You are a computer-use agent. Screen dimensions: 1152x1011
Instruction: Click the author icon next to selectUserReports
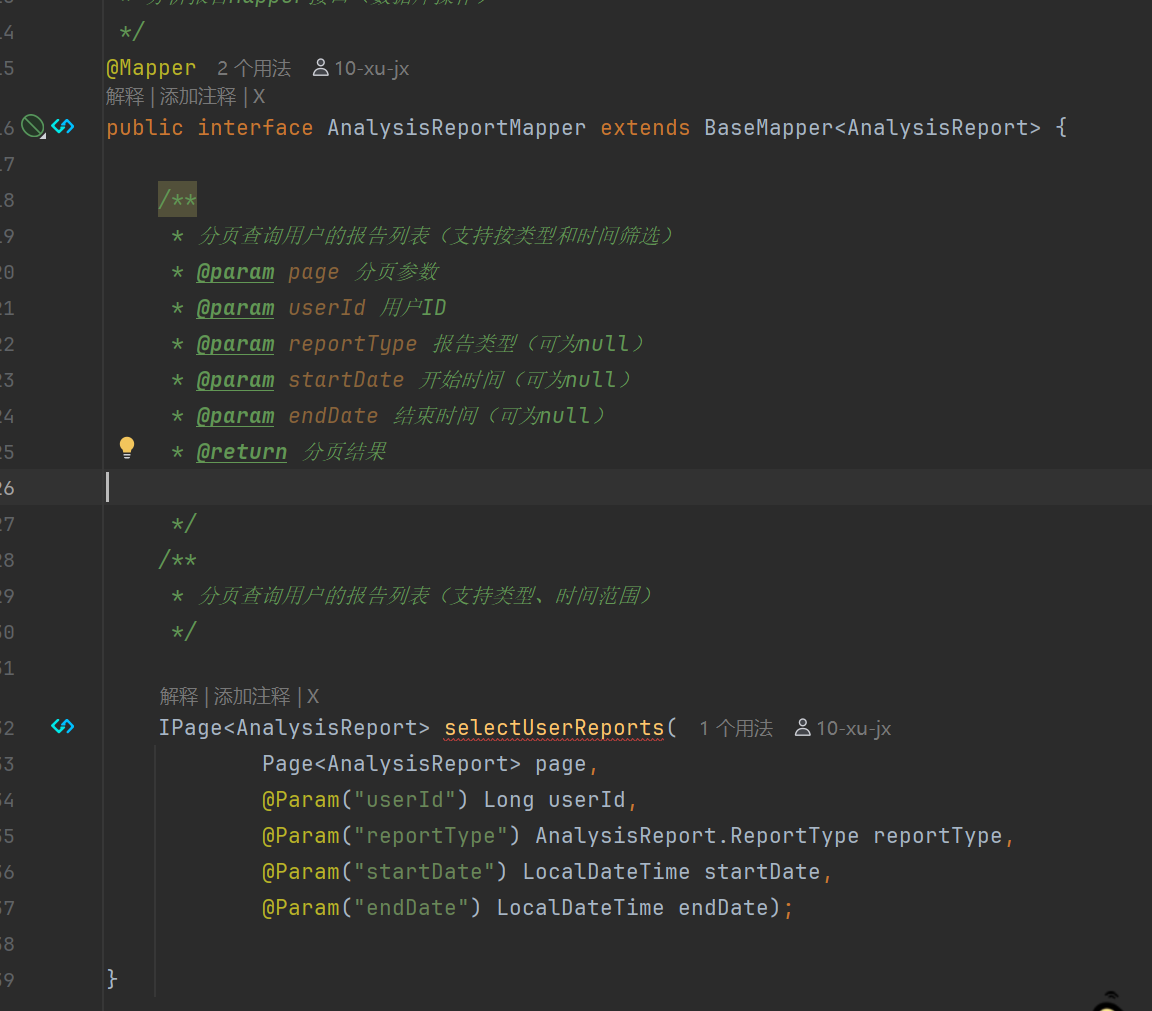click(x=803, y=727)
